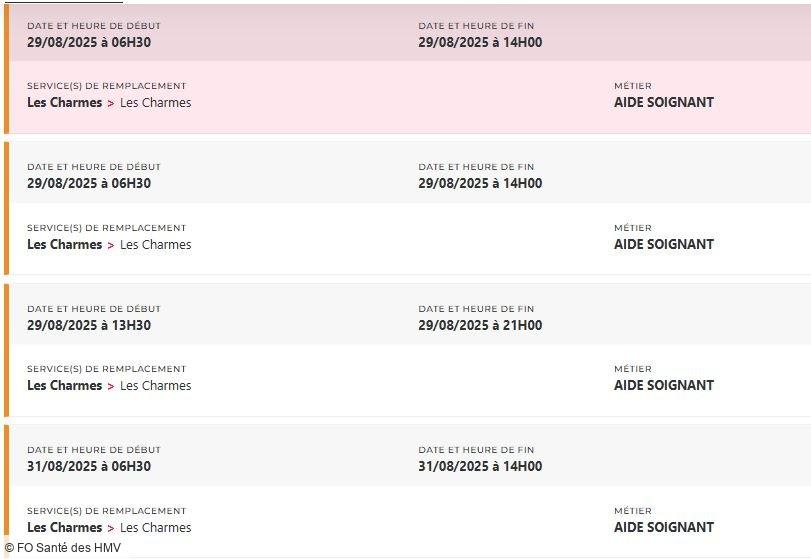
Task: Select the start date 31/08/2025 à 06H30
Action: click(89, 466)
